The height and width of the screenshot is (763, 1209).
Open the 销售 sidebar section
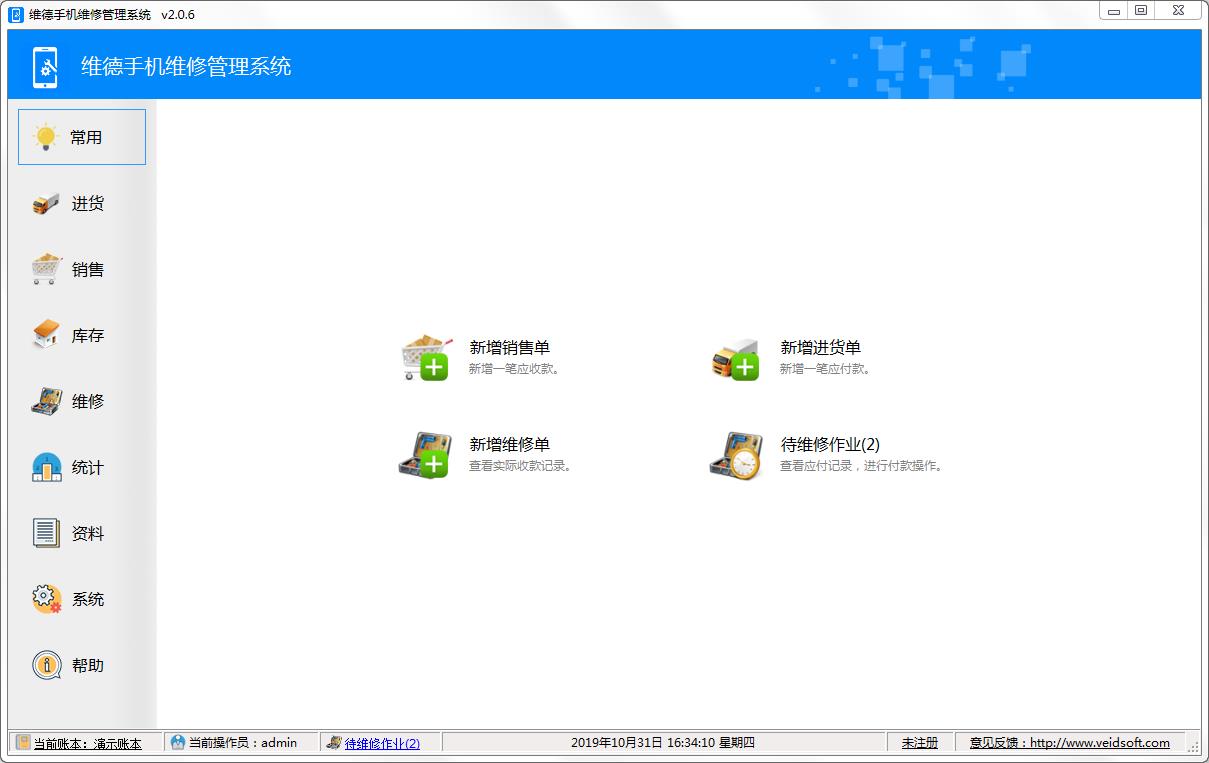[x=82, y=269]
